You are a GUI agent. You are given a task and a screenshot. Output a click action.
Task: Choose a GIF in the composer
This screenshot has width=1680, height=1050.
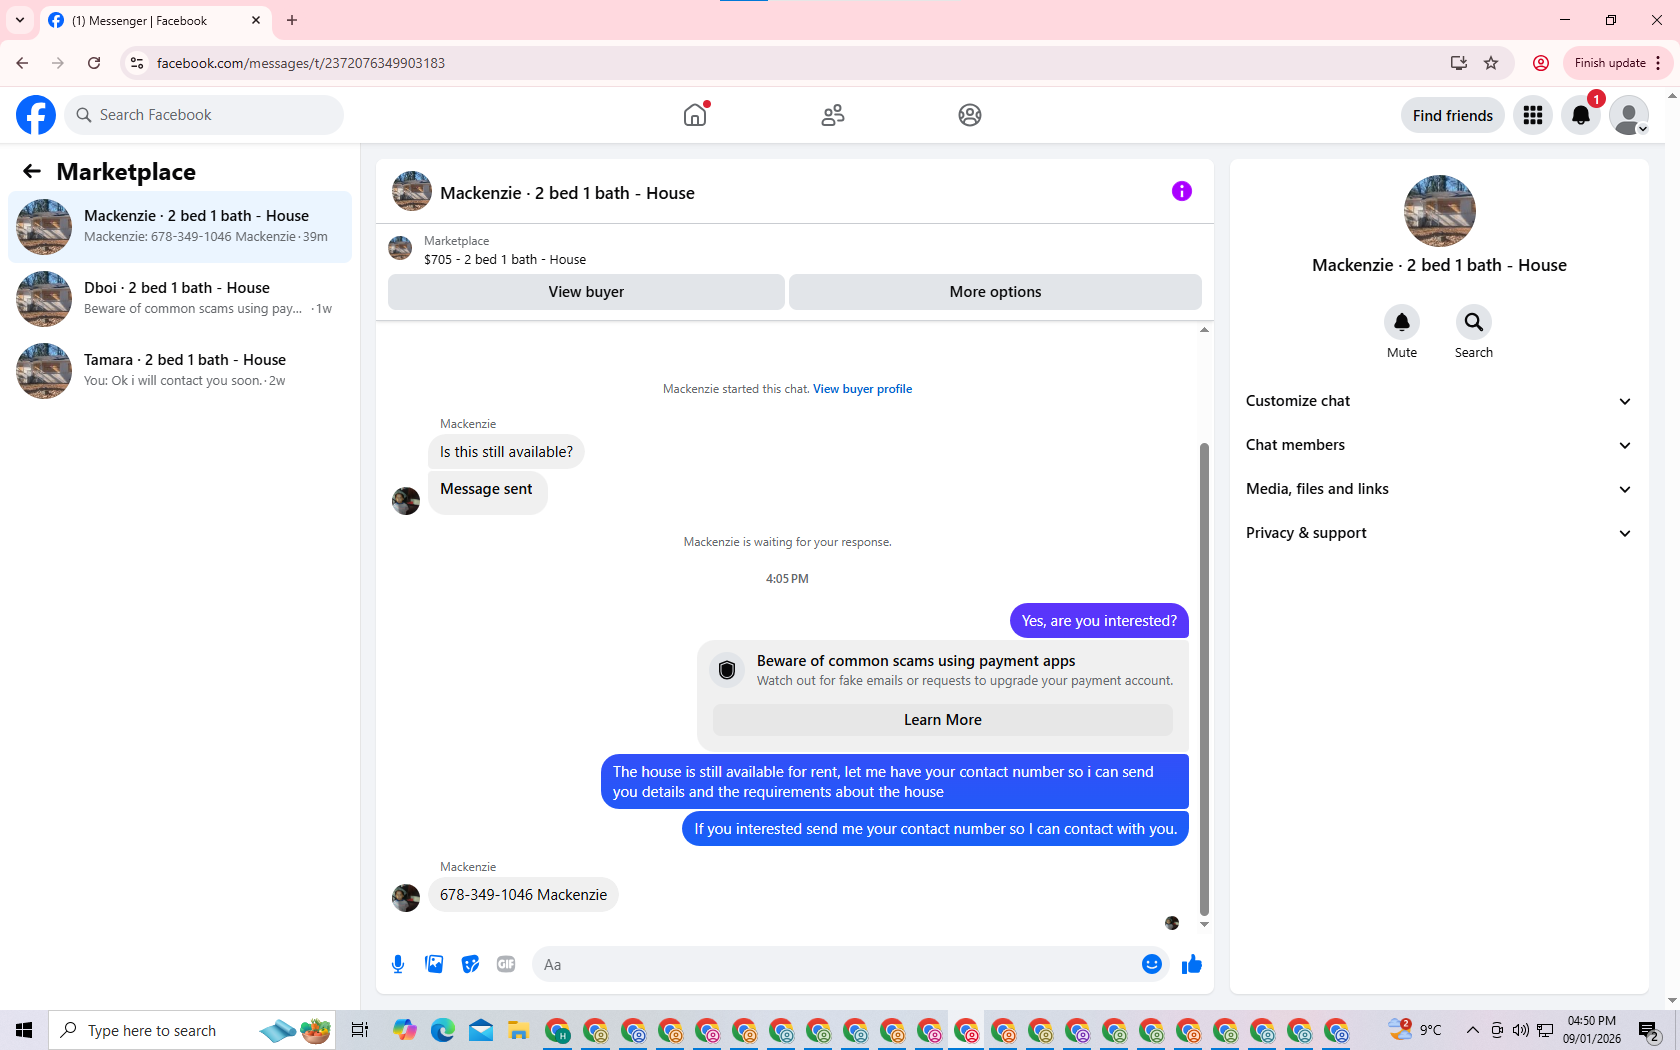[x=506, y=964]
